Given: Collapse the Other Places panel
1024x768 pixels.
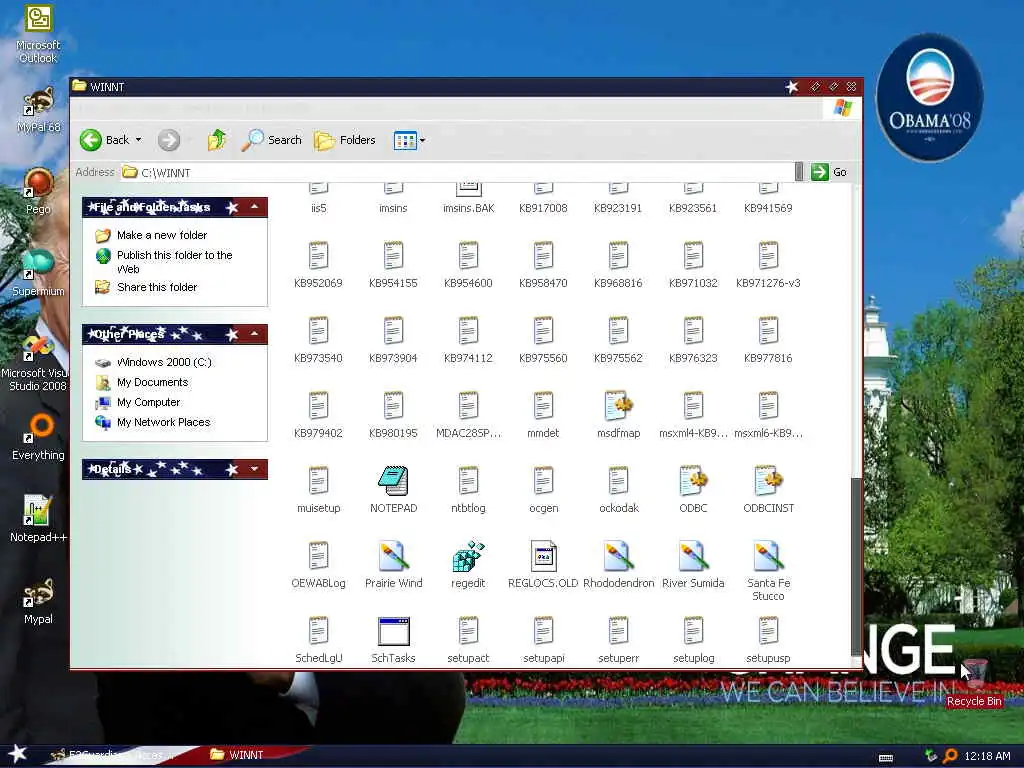Looking at the screenshot, I should 255,334.
